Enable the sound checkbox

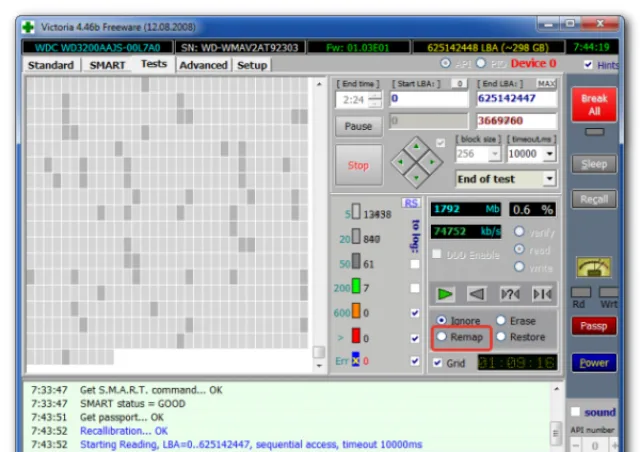(x=575, y=412)
